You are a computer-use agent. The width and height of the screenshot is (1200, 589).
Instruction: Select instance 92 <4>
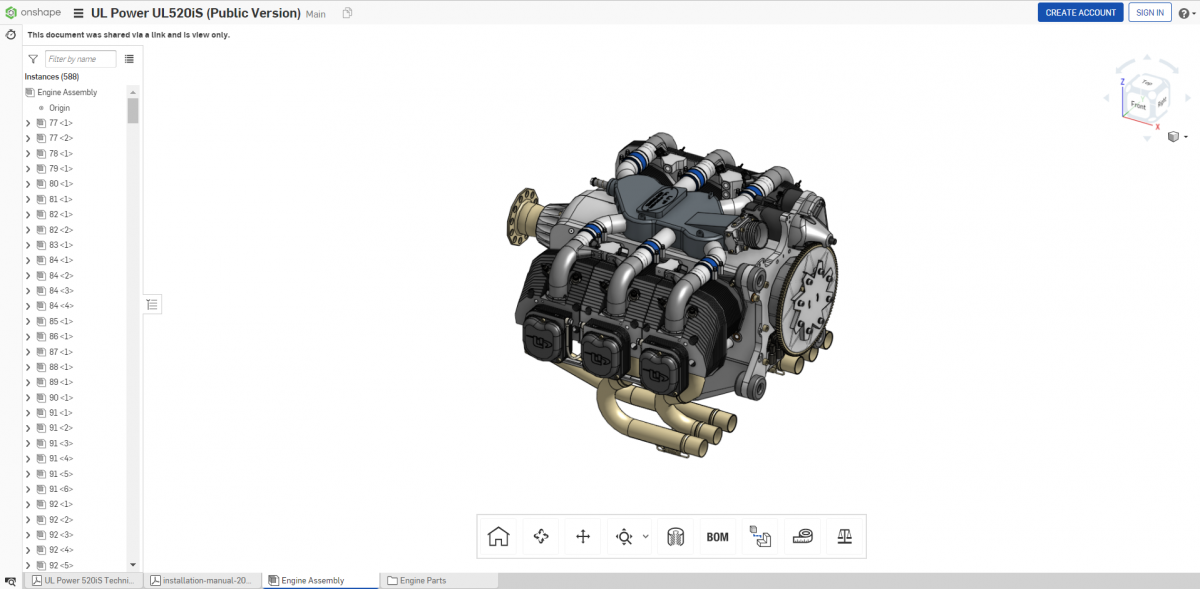(x=61, y=550)
